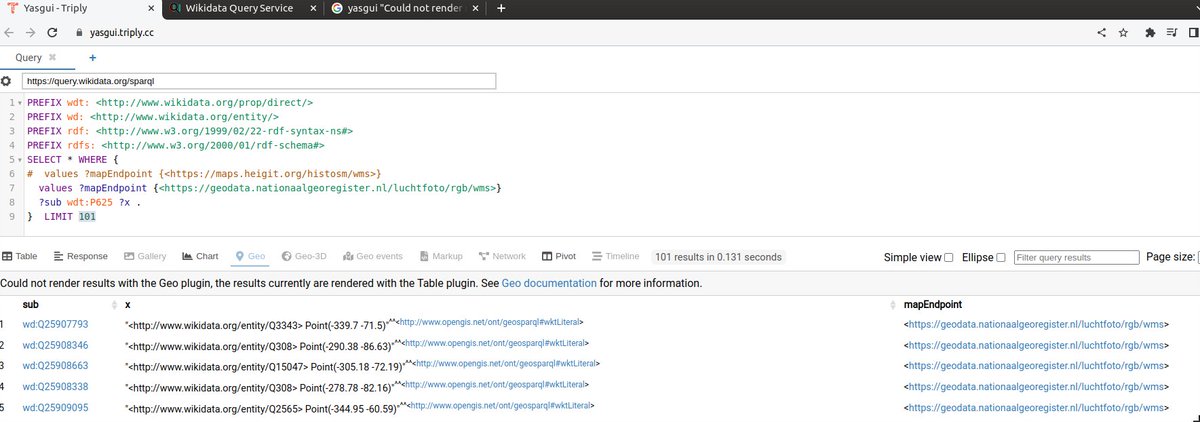Switch to the yasgui Google search tab
Image resolution: width=1200 pixels, height=422 pixels.
pos(406,8)
